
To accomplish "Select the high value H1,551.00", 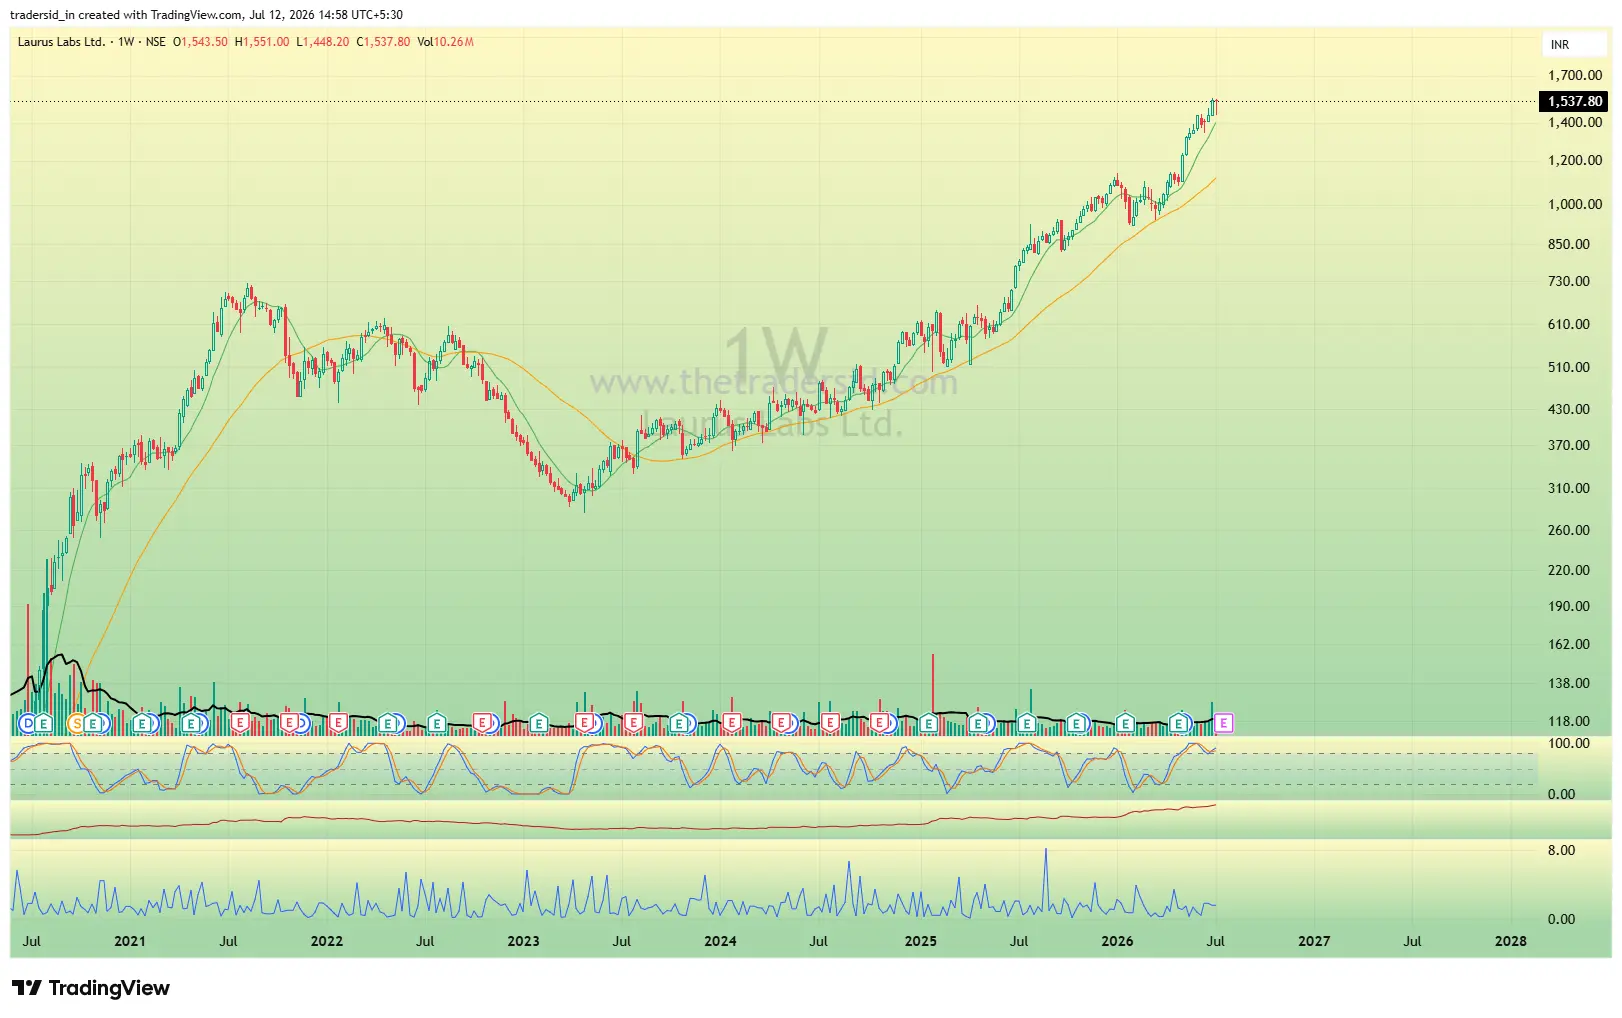I will point(262,42).
